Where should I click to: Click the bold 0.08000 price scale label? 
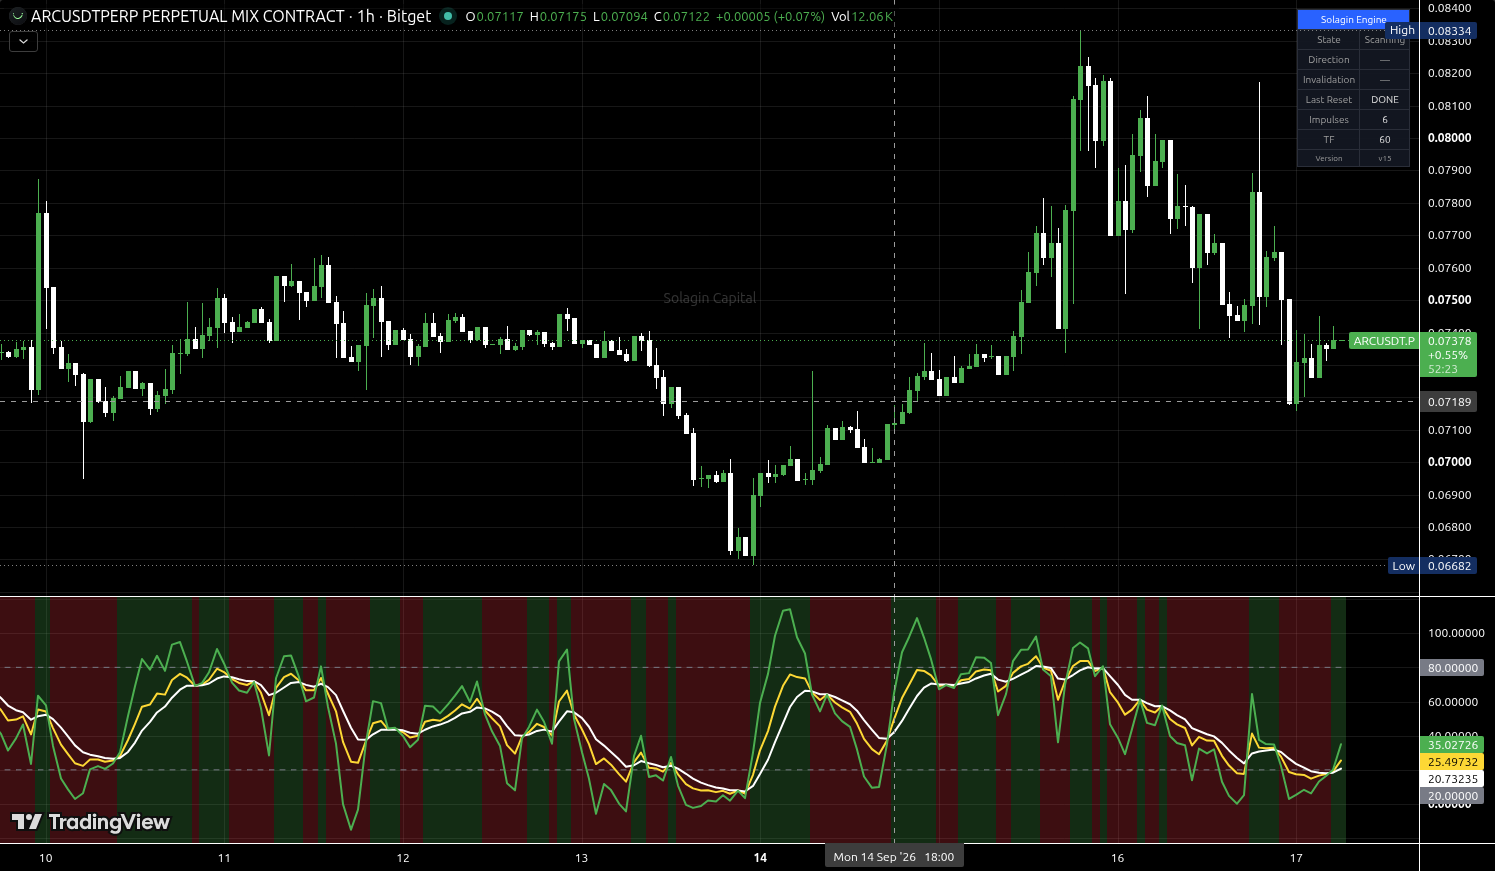click(1449, 138)
